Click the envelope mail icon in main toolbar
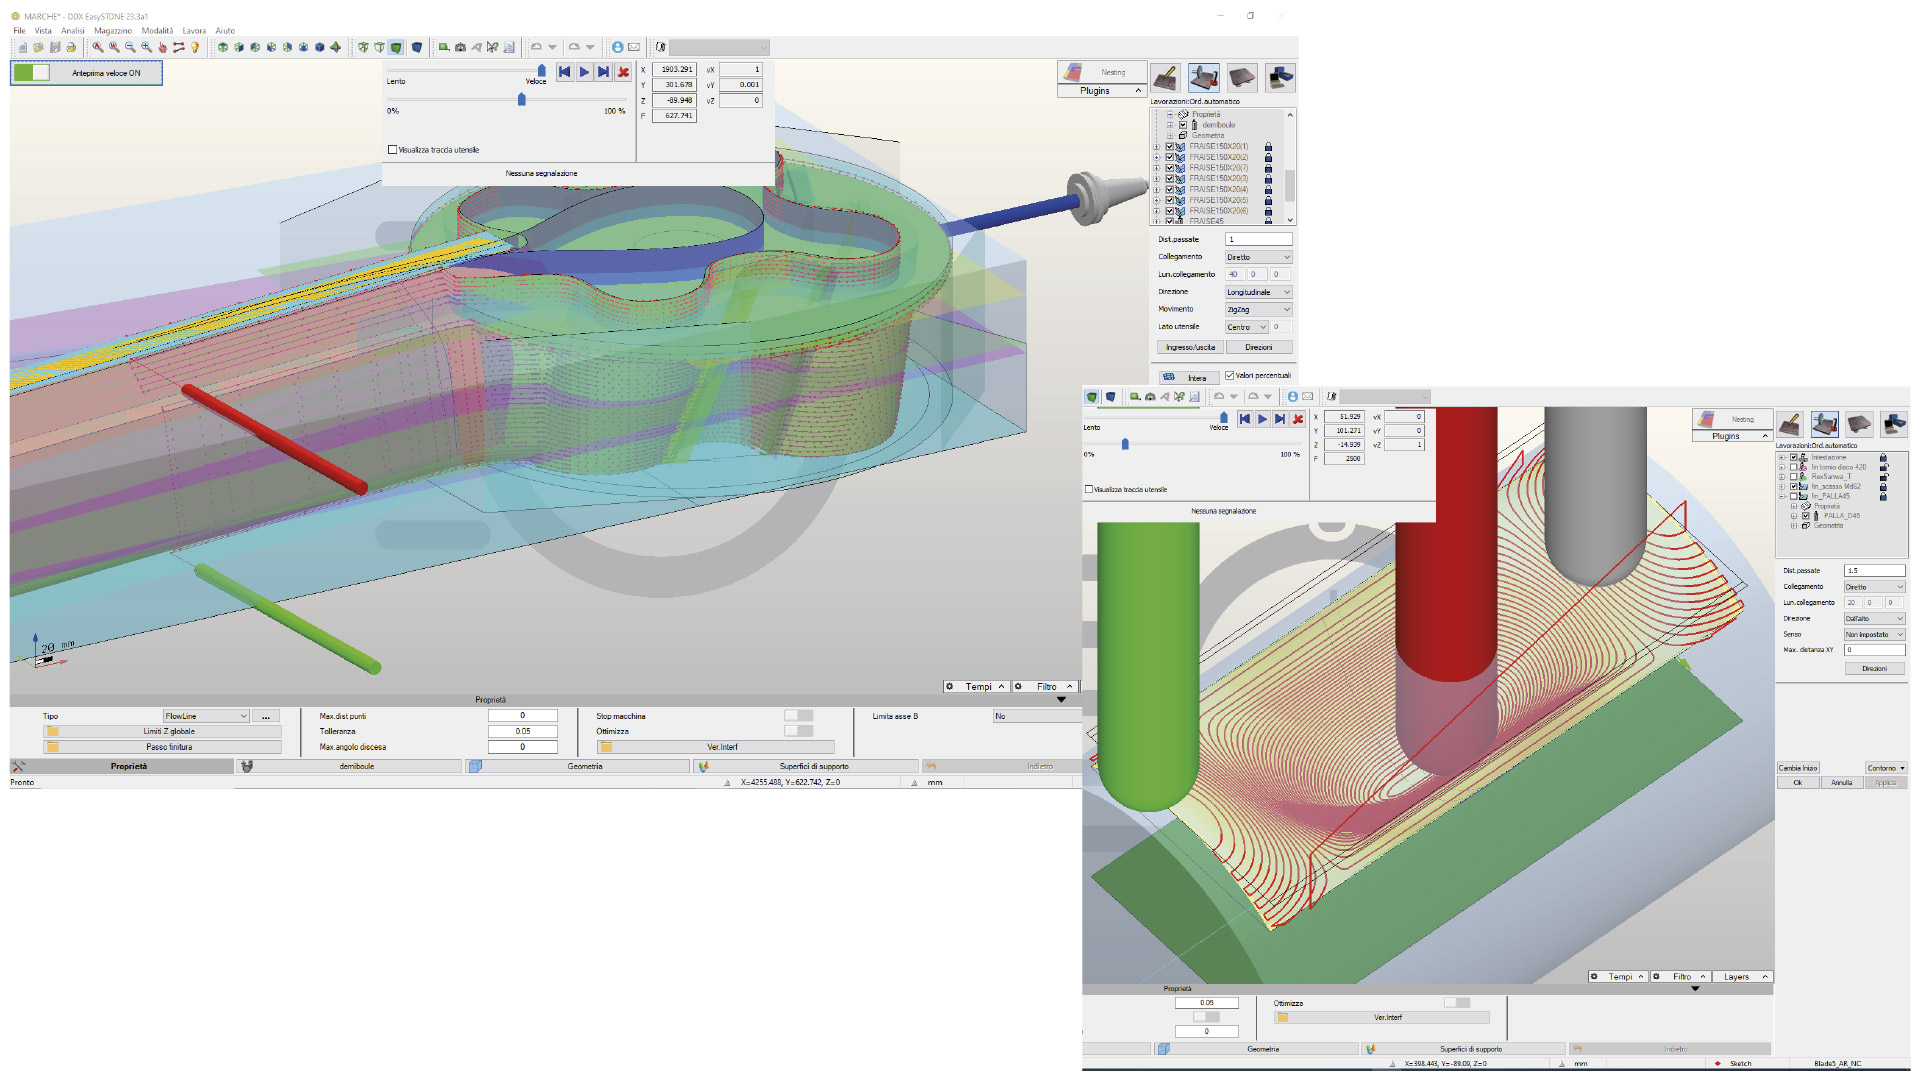 pyautogui.click(x=634, y=47)
